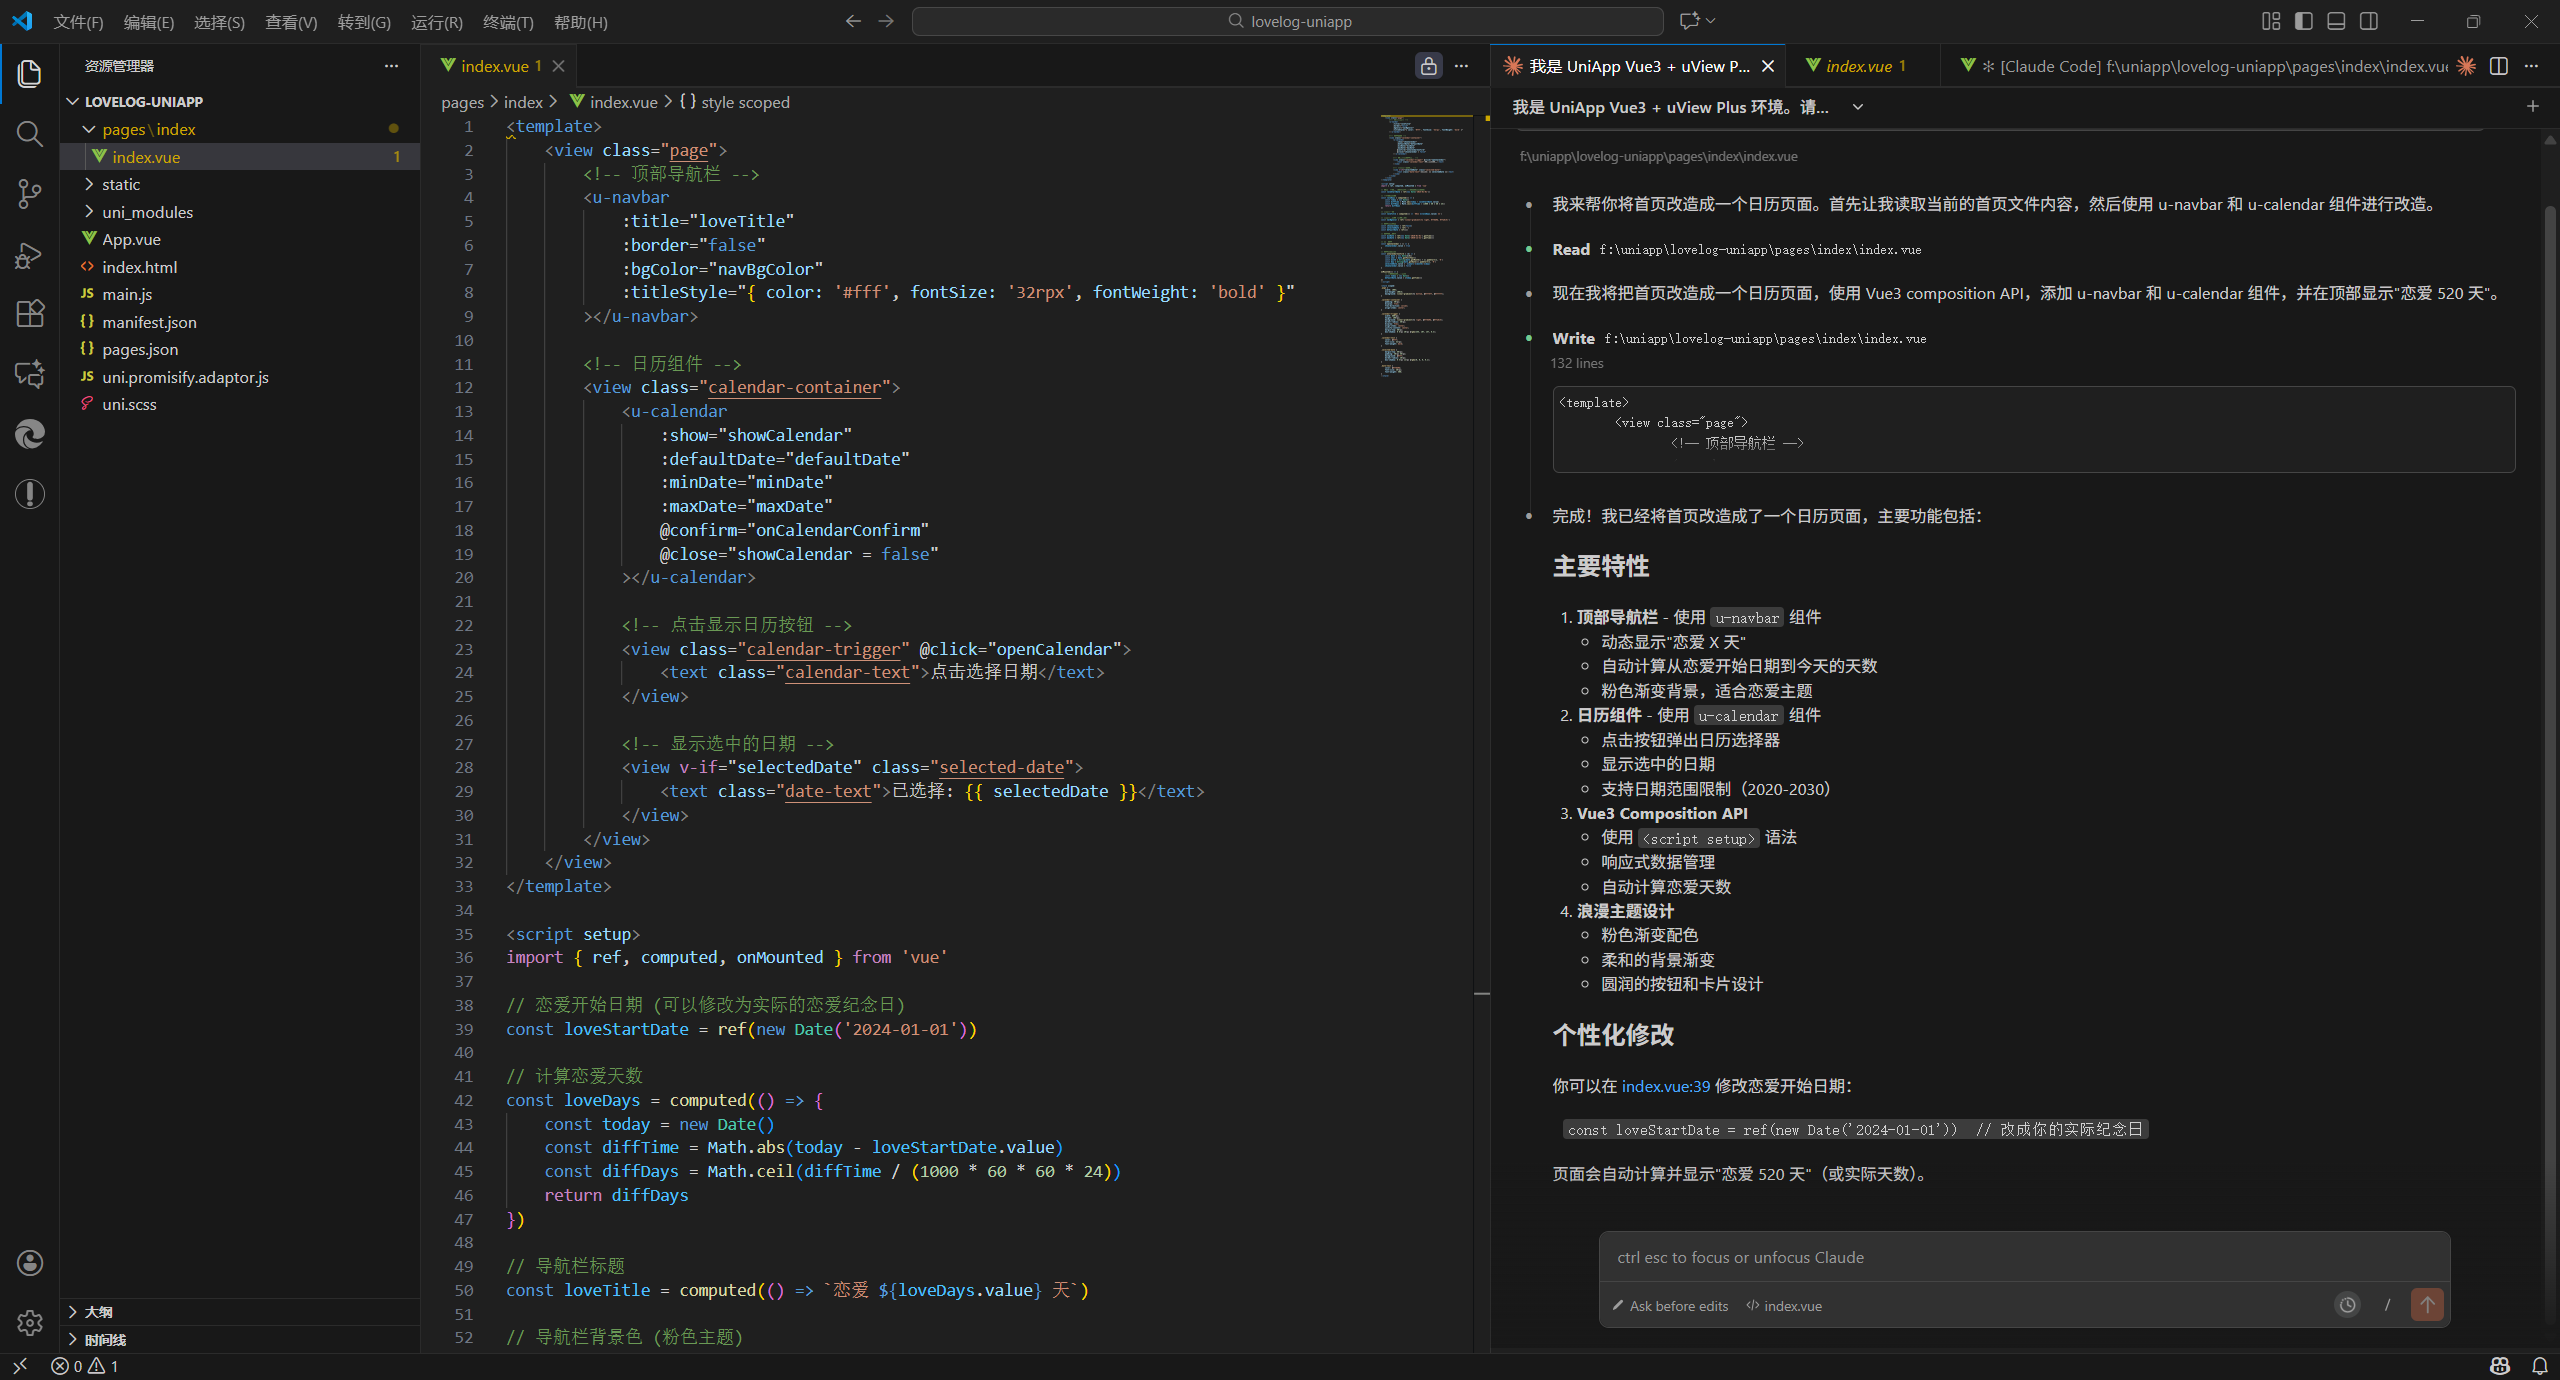Viewport: 2560px width, 1380px height.
Task: Toggle Ask before edits mode
Action: click(x=1670, y=1306)
